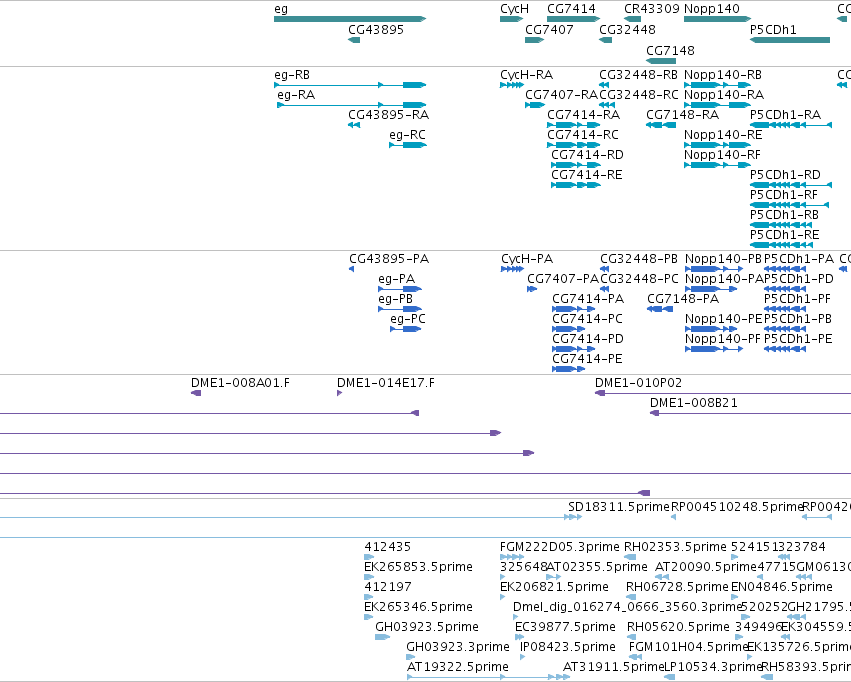Open protein CycH-PA
This screenshot has width=851, height=682.
tap(513, 269)
